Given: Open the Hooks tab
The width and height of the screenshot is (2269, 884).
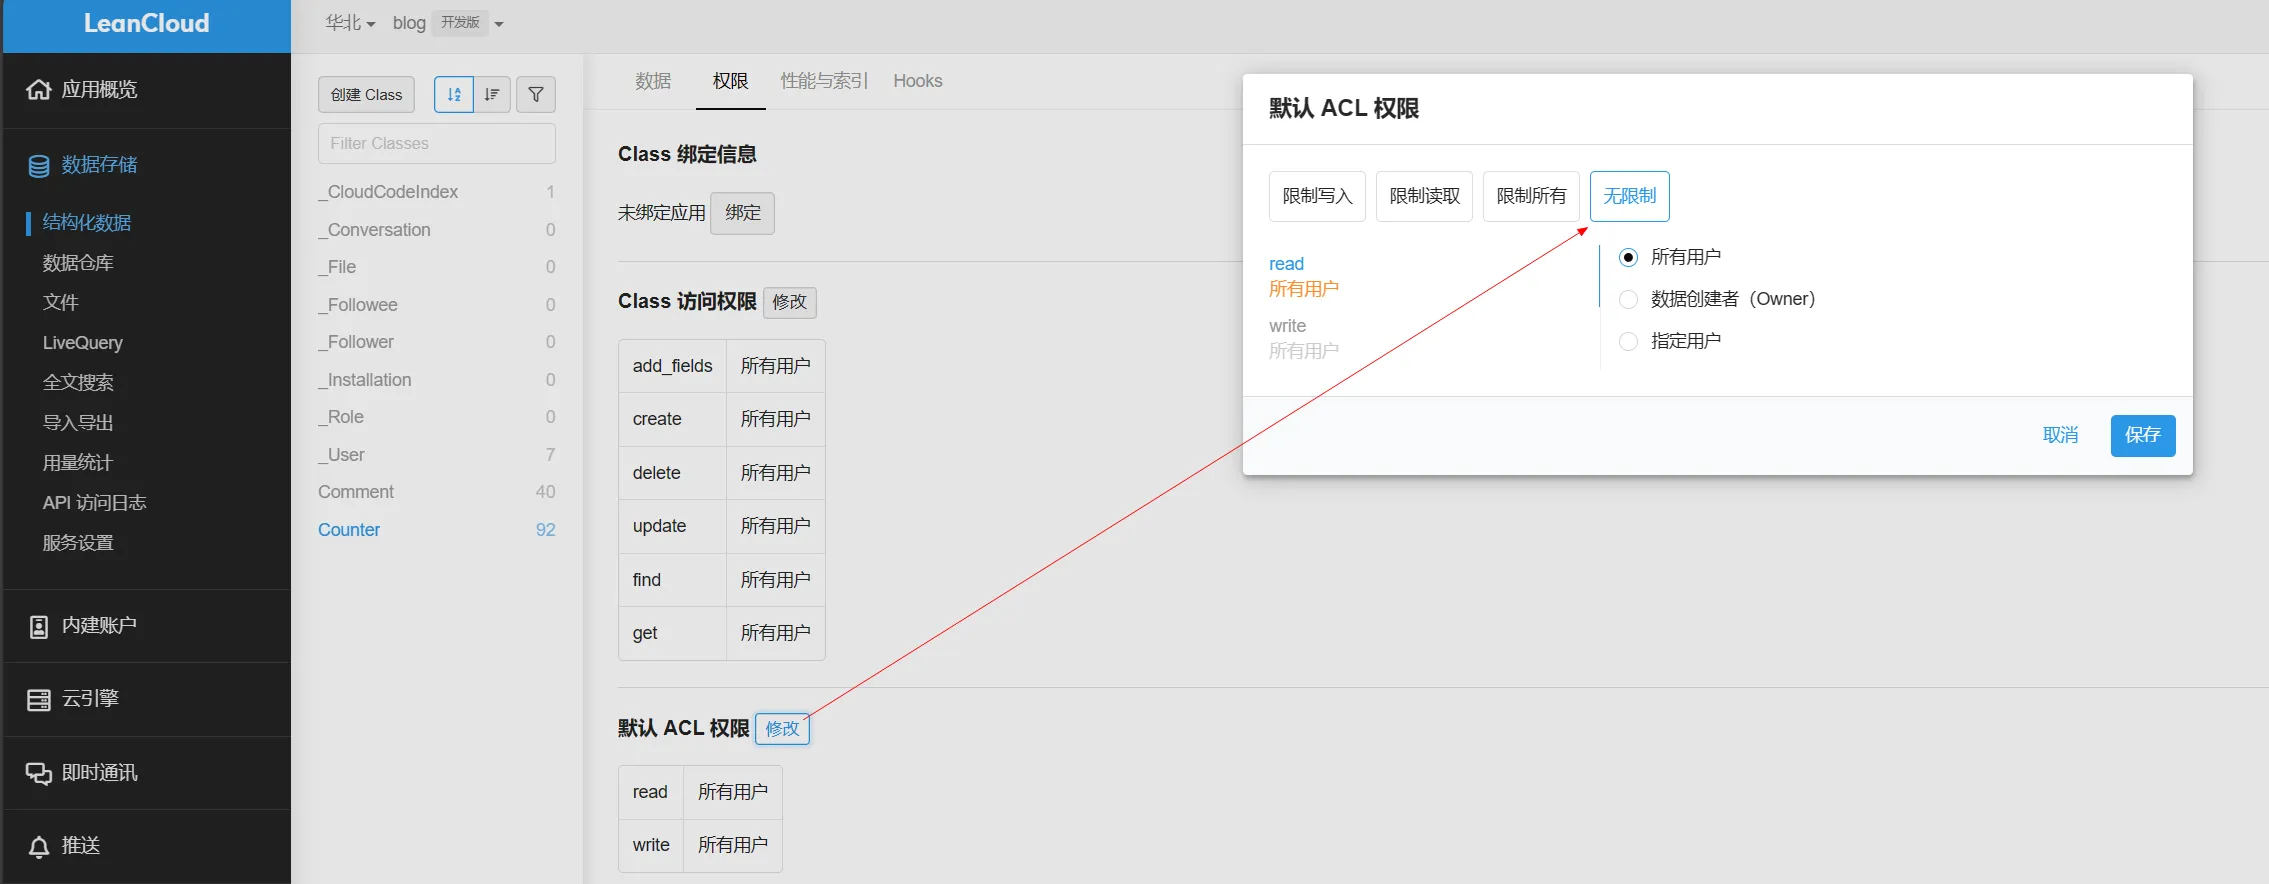Looking at the screenshot, I should (917, 81).
